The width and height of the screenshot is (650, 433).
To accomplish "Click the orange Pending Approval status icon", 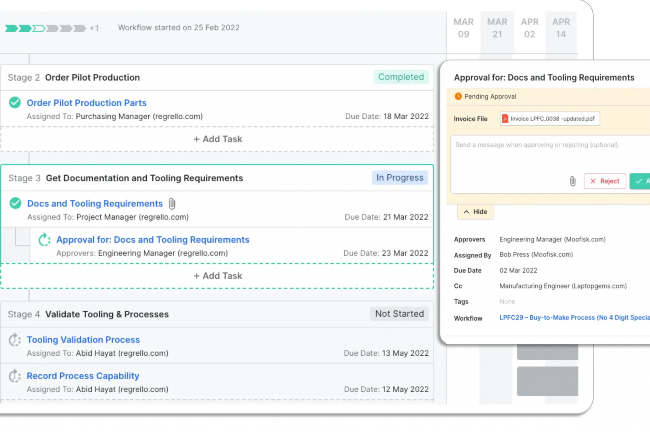I will pyautogui.click(x=458, y=96).
